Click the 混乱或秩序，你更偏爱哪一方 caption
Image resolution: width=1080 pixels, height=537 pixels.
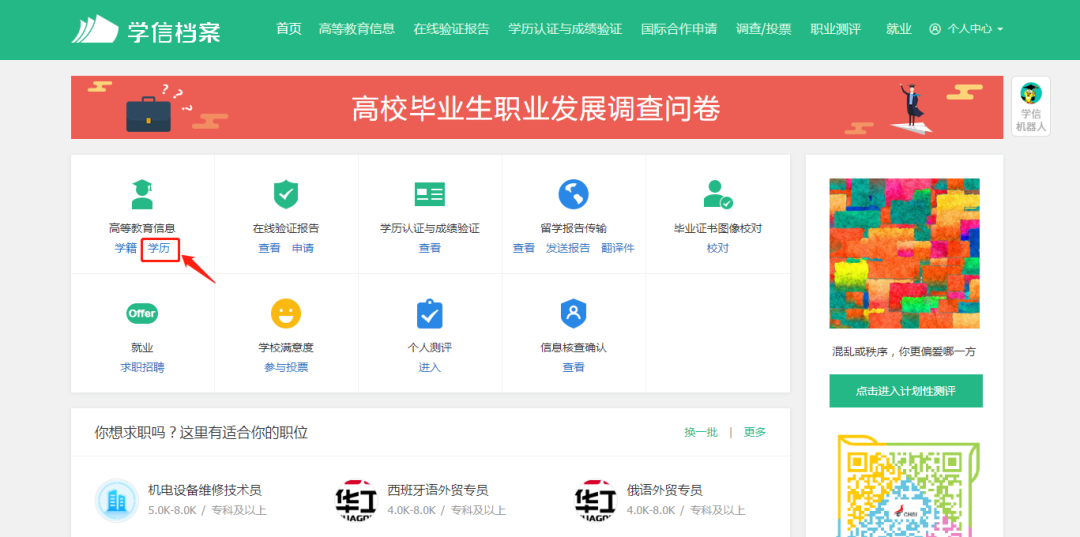click(904, 352)
